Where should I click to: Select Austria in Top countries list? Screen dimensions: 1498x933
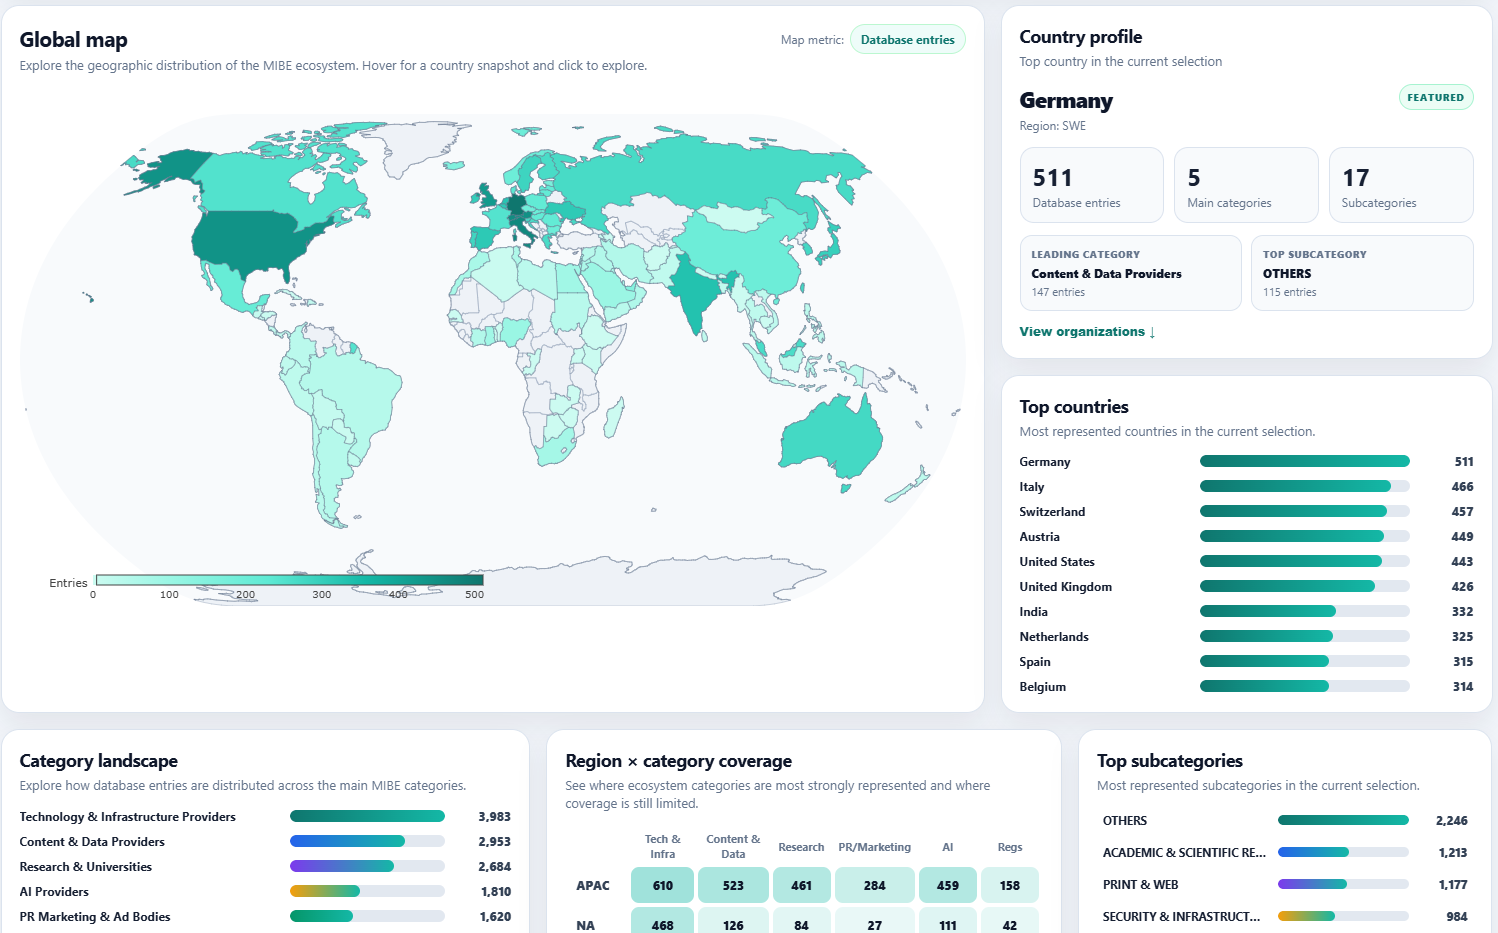point(1246,536)
